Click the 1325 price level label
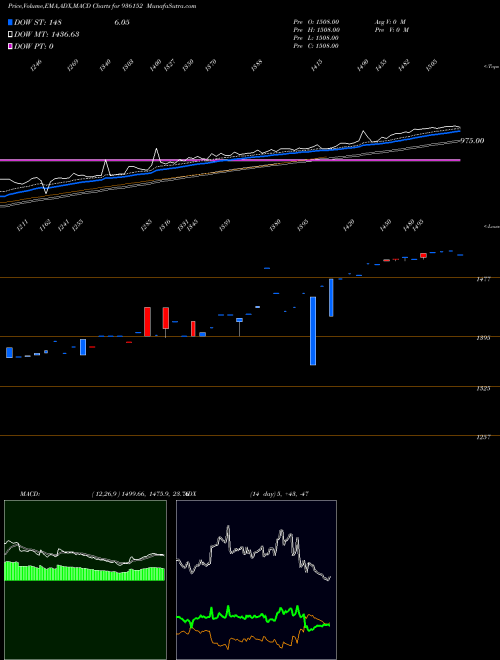The width and height of the screenshot is (500, 660). [x=484, y=389]
